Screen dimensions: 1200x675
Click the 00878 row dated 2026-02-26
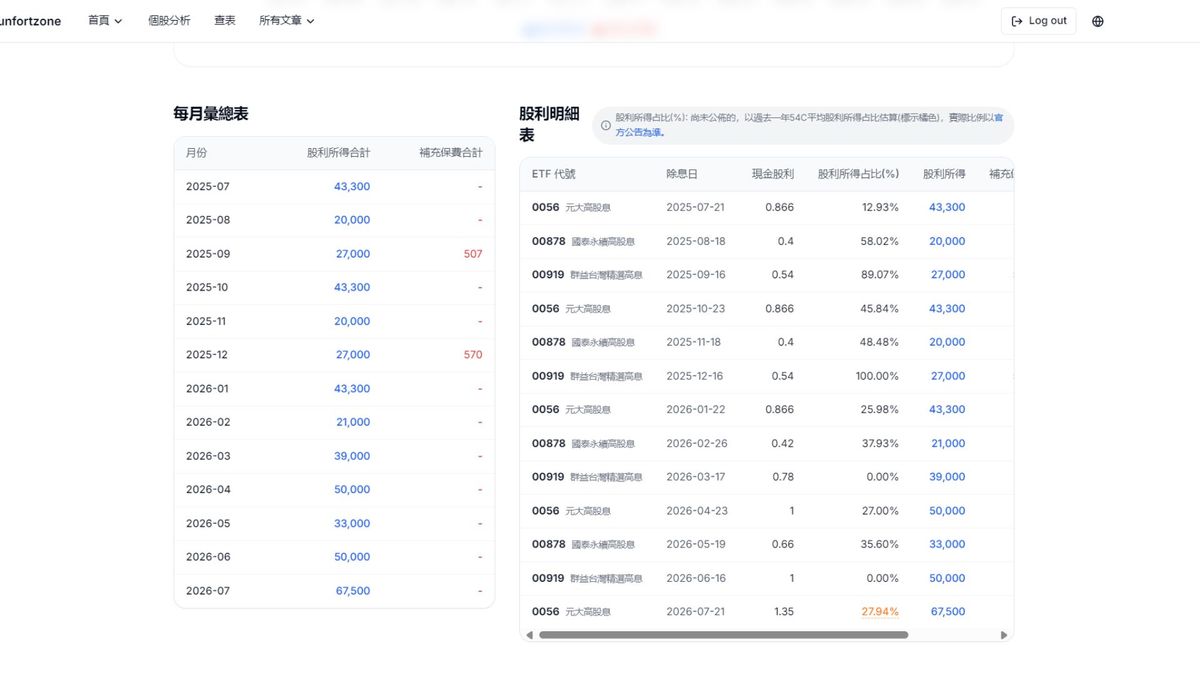766,443
